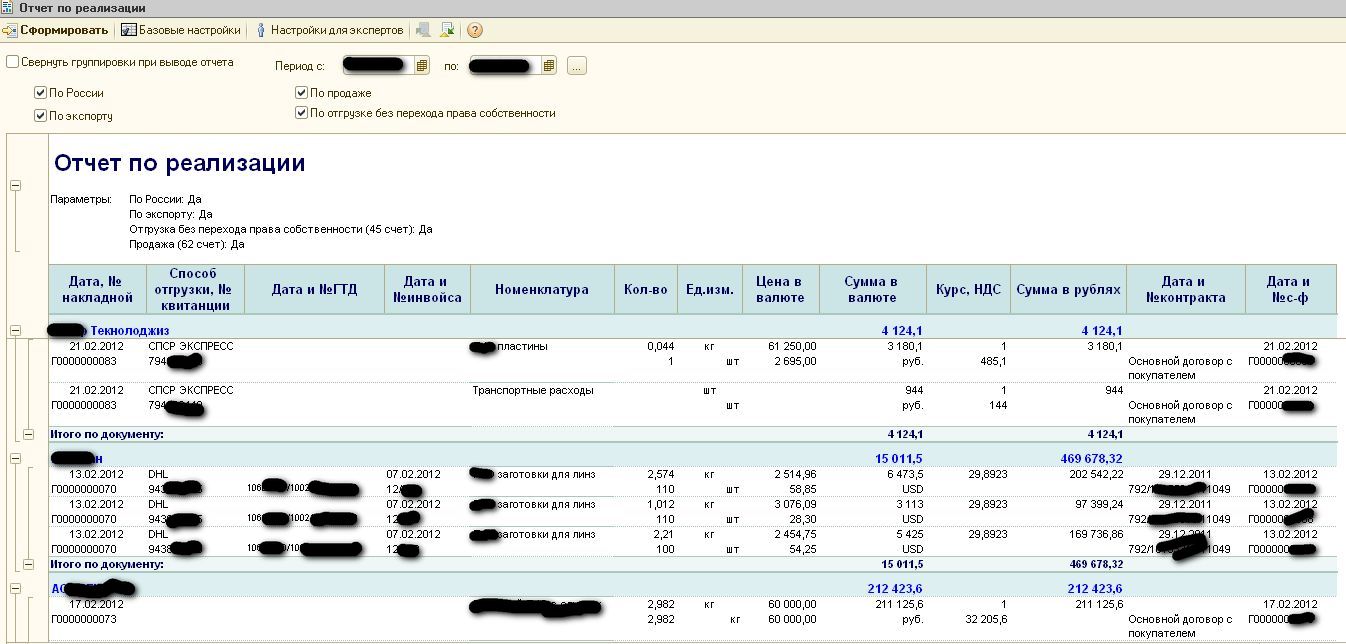The image size is (1346, 644).
Task: Click the 'Кол-во' column header
Action: pyautogui.click(x=644, y=290)
